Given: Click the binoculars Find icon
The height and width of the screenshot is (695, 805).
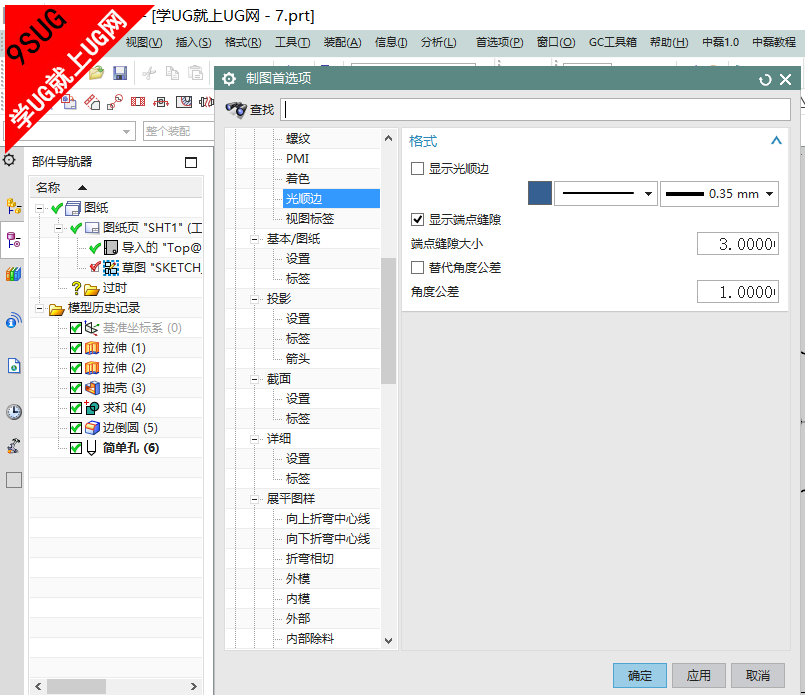Looking at the screenshot, I should pyautogui.click(x=236, y=109).
